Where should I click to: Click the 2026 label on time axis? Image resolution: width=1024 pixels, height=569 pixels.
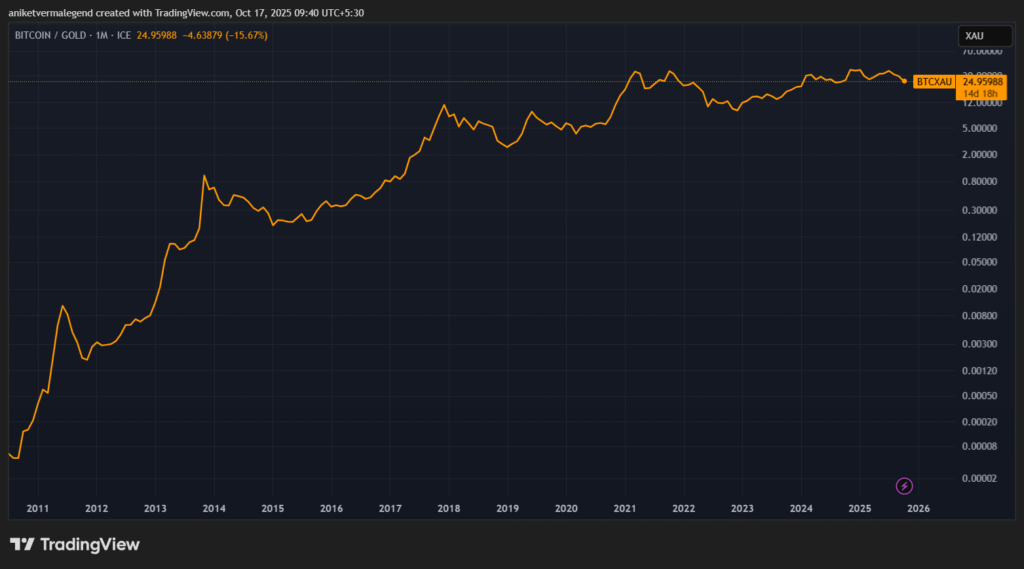[x=918, y=509]
